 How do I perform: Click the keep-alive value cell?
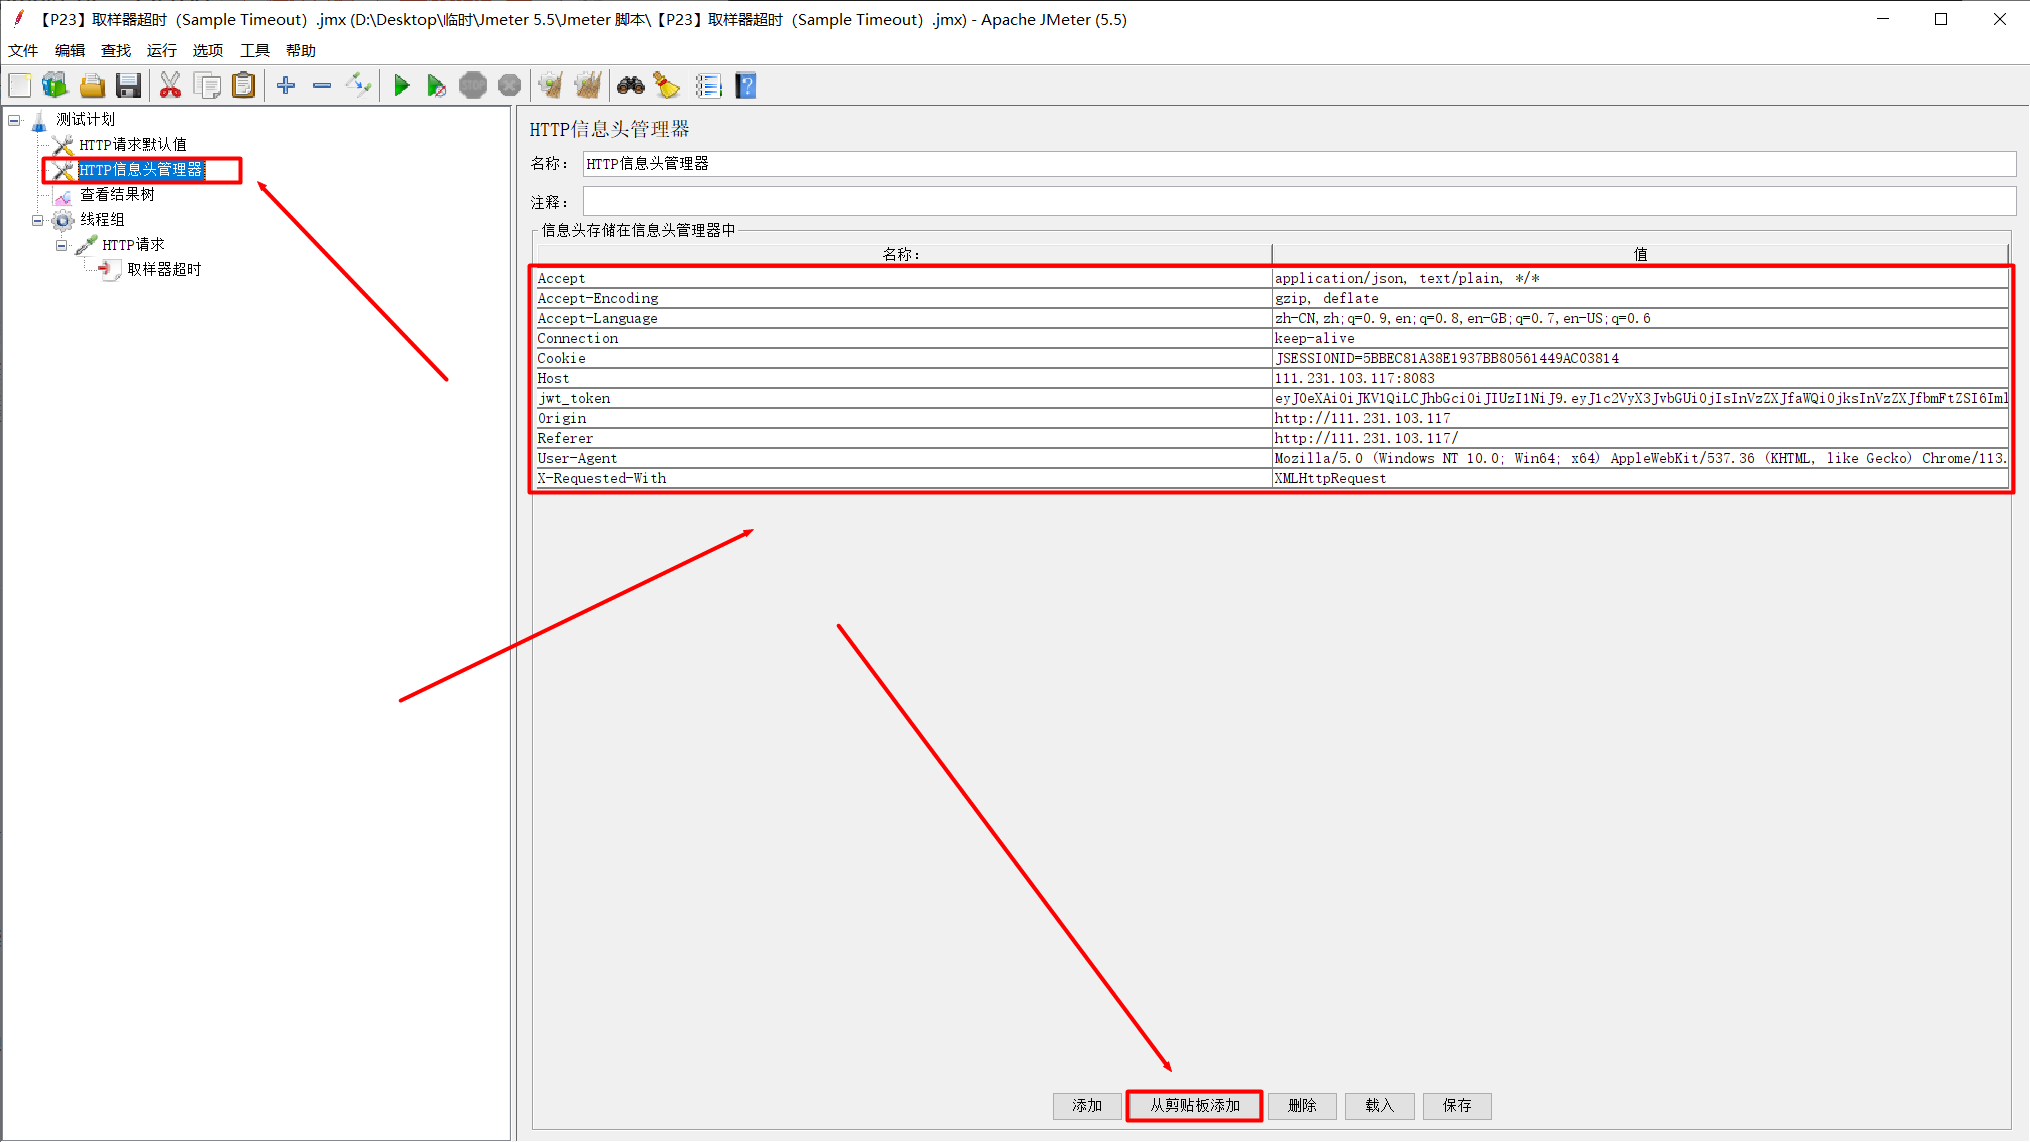[x=1640, y=339]
